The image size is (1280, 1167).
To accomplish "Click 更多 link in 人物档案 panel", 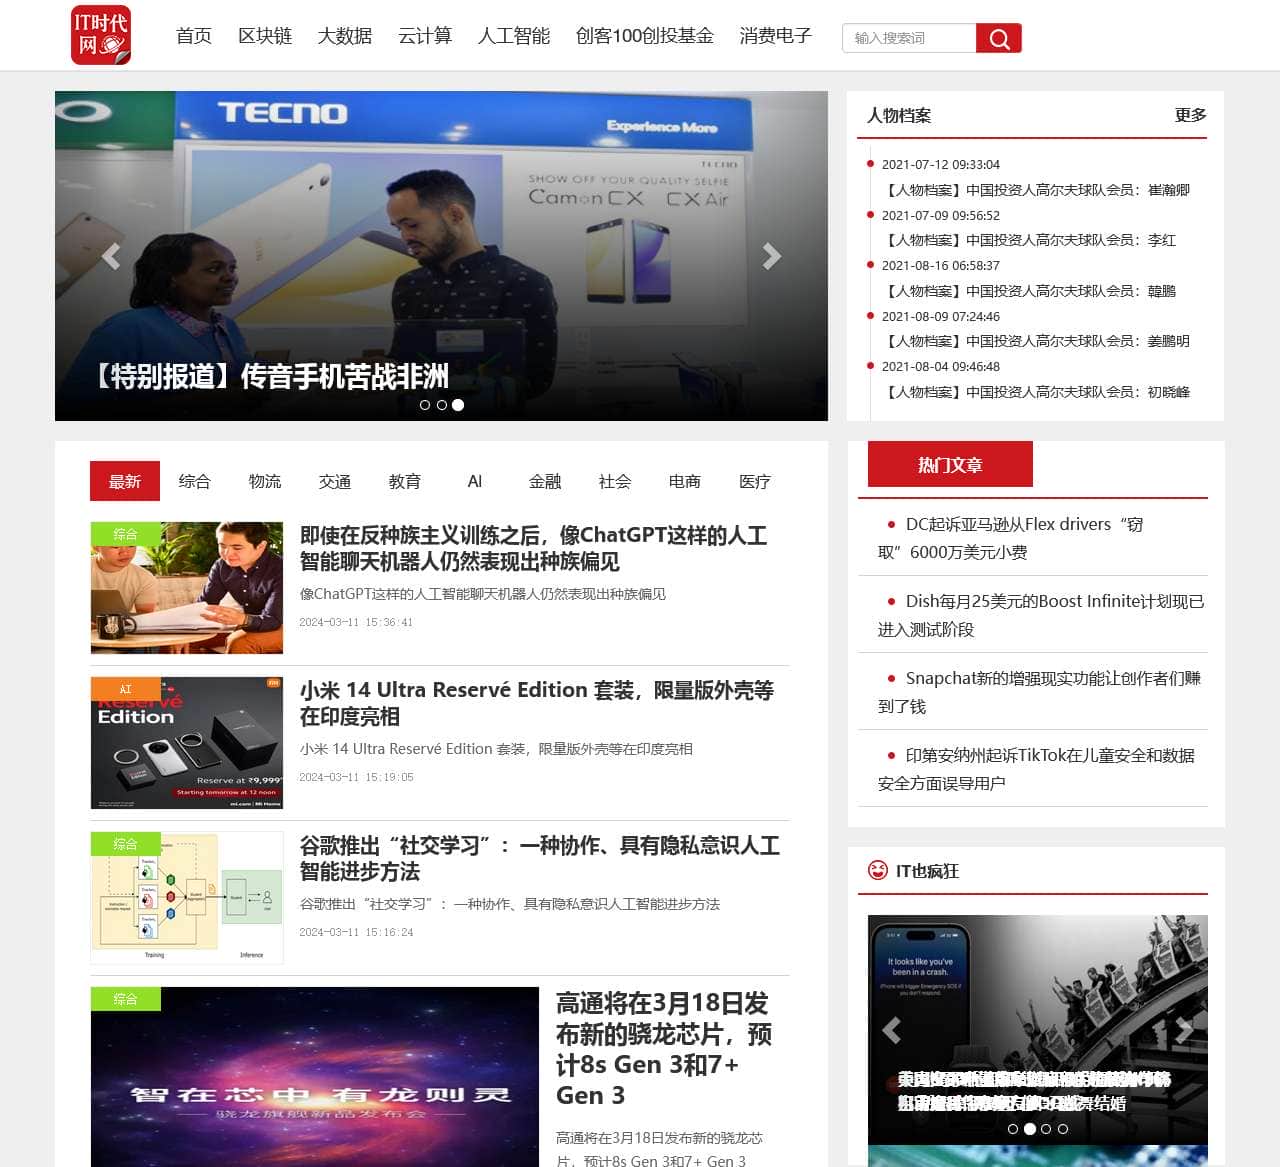I will pyautogui.click(x=1191, y=115).
